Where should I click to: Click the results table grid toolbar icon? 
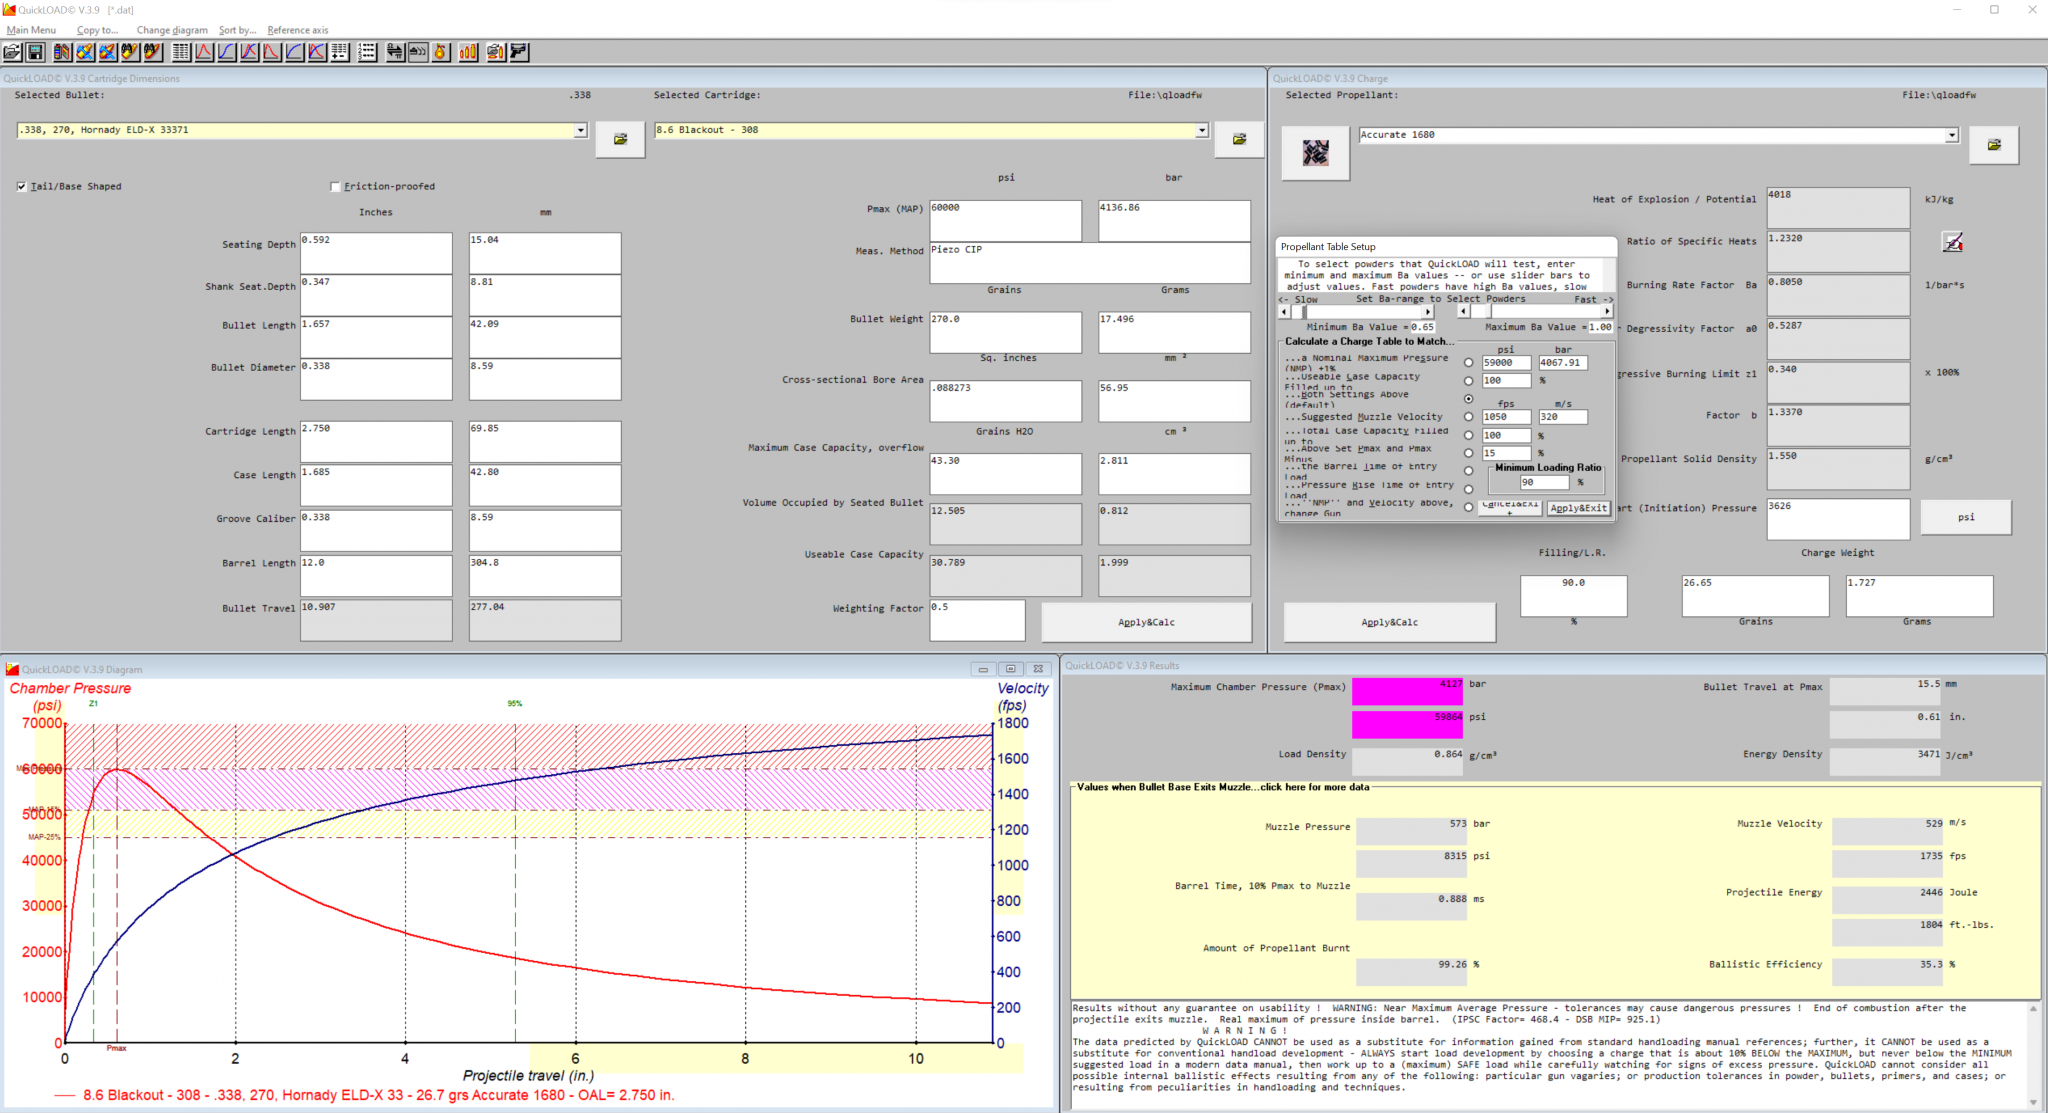click(181, 52)
